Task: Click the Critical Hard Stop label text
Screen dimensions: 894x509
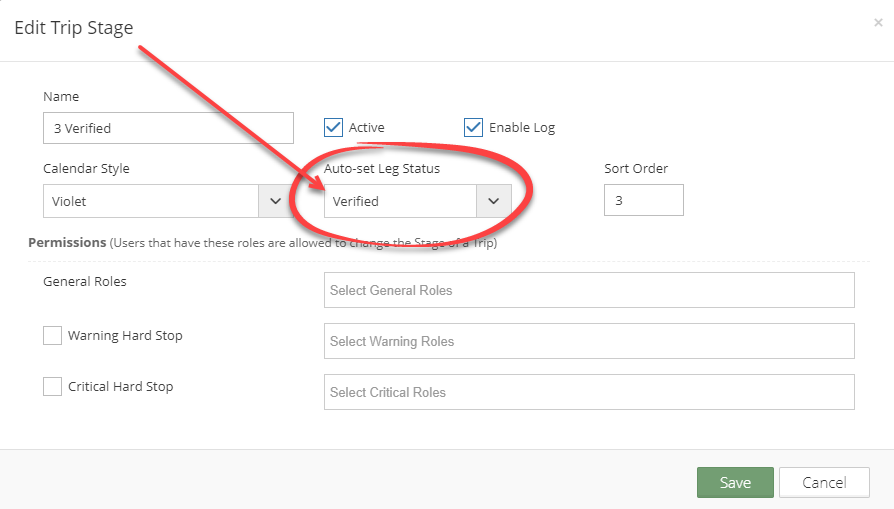Action: point(120,386)
